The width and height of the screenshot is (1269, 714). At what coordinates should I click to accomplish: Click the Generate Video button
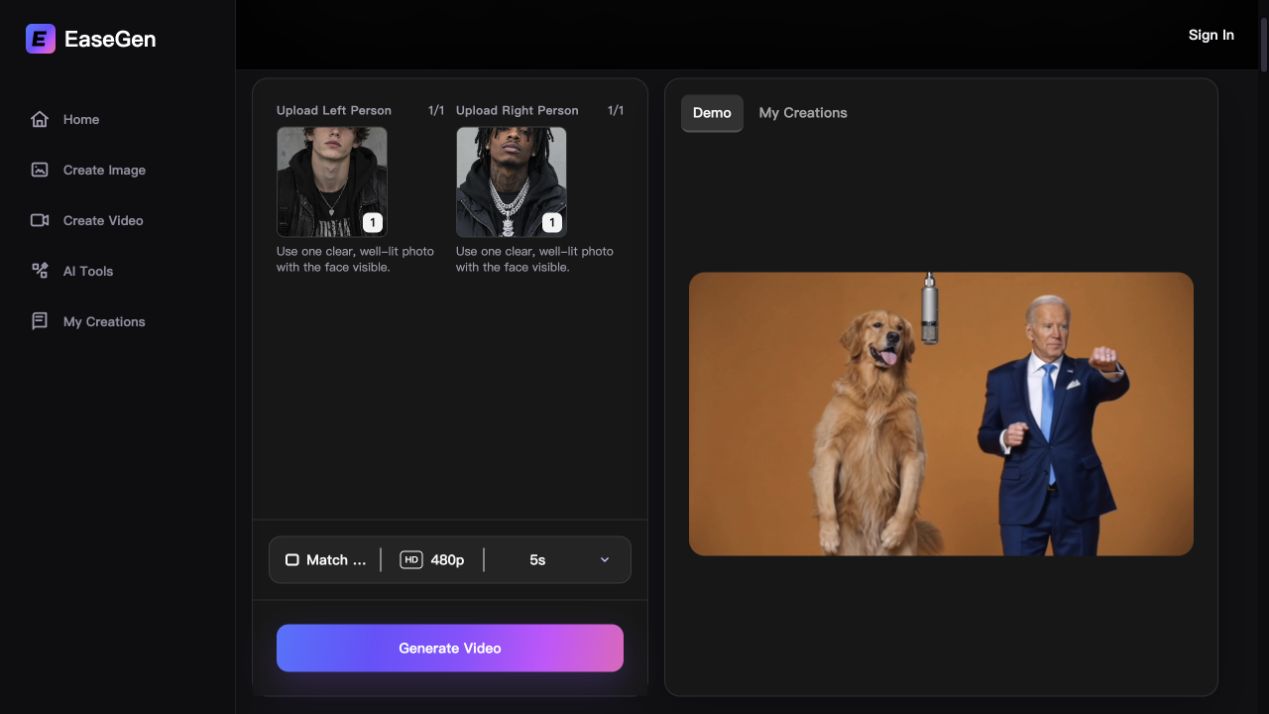pos(450,648)
